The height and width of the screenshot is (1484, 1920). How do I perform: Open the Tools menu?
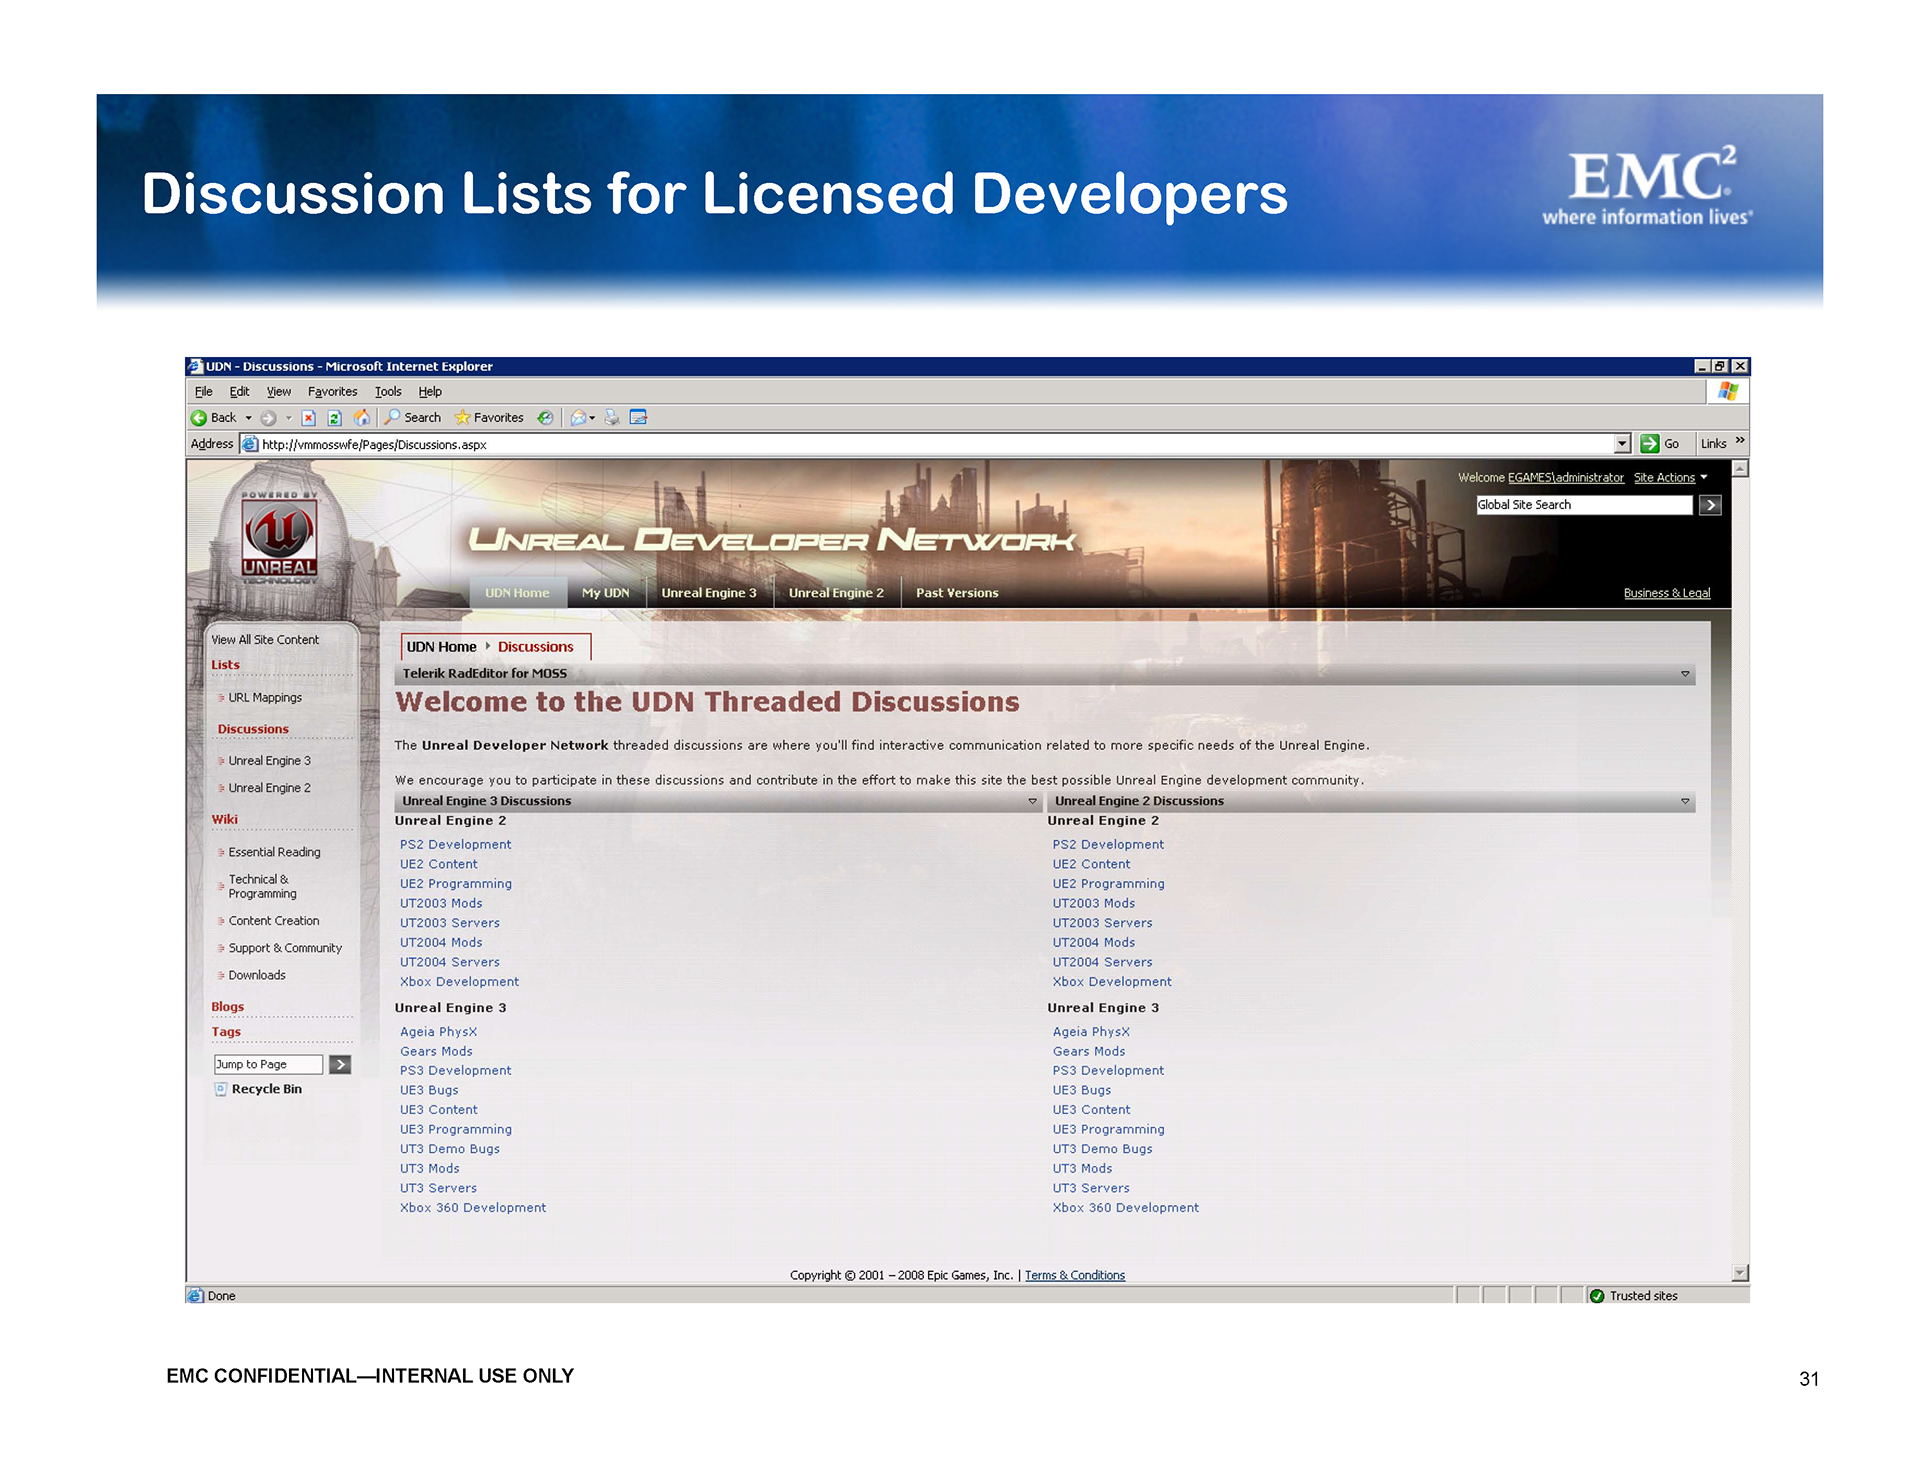(x=387, y=392)
